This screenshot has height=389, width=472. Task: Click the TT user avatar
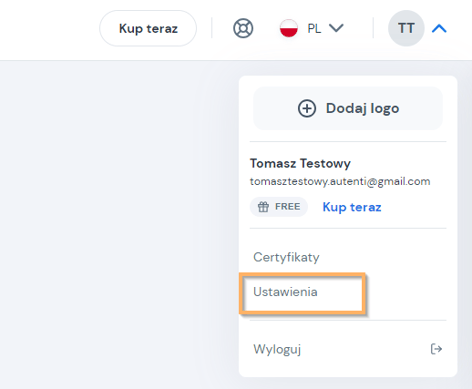[x=406, y=28]
